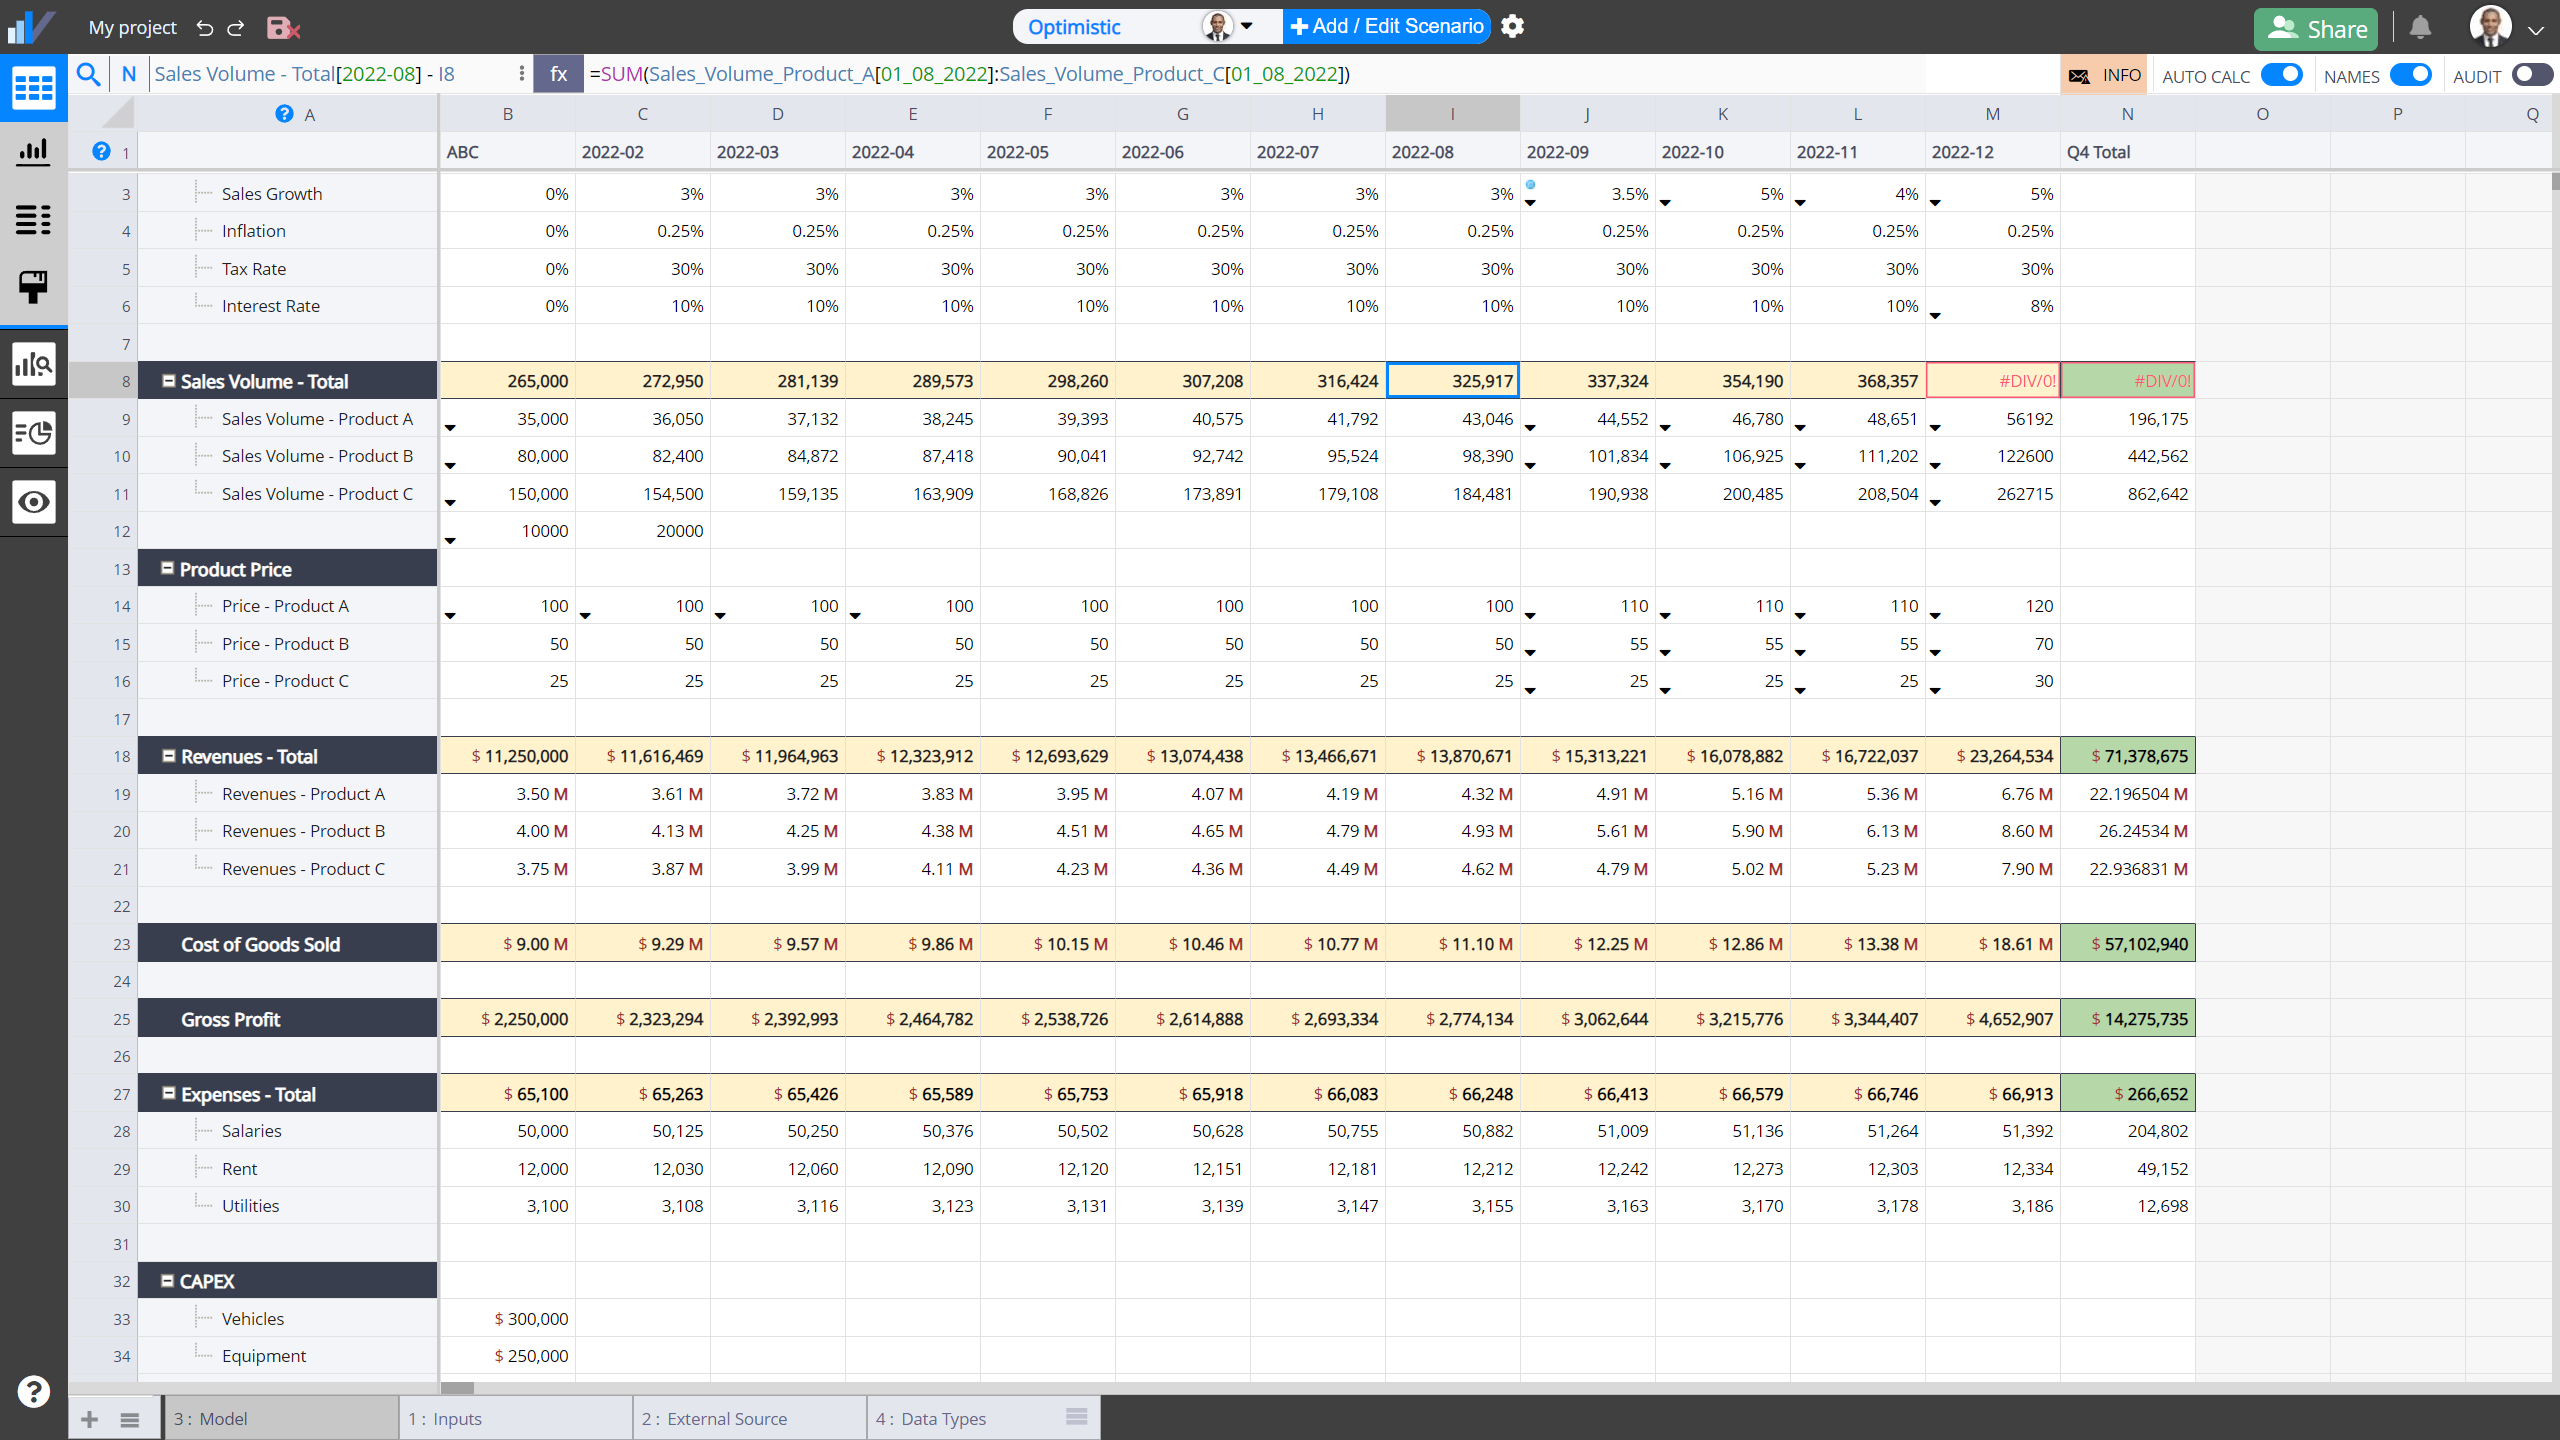The height and width of the screenshot is (1440, 2560).
Task: Open the grid spreadsheet view icon
Action: point(33,88)
